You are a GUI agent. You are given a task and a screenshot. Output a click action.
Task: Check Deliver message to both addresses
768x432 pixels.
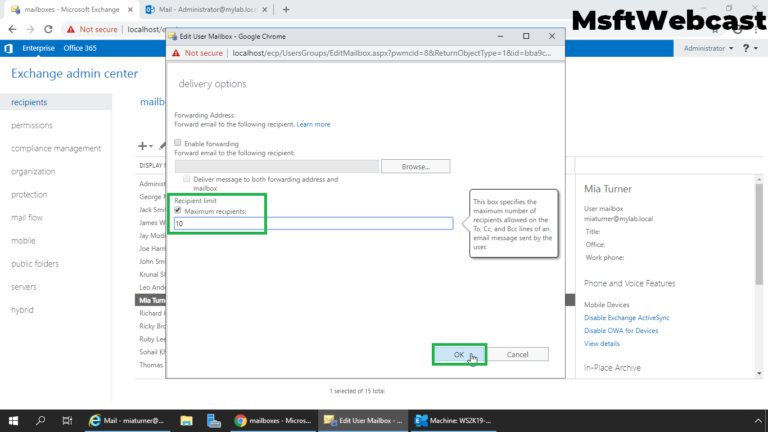click(x=187, y=179)
